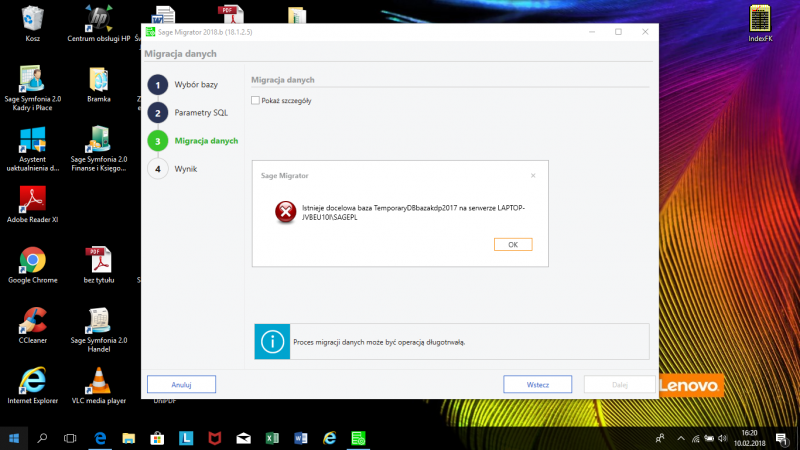Minimize the Sage Migrator window

tap(592, 32)
